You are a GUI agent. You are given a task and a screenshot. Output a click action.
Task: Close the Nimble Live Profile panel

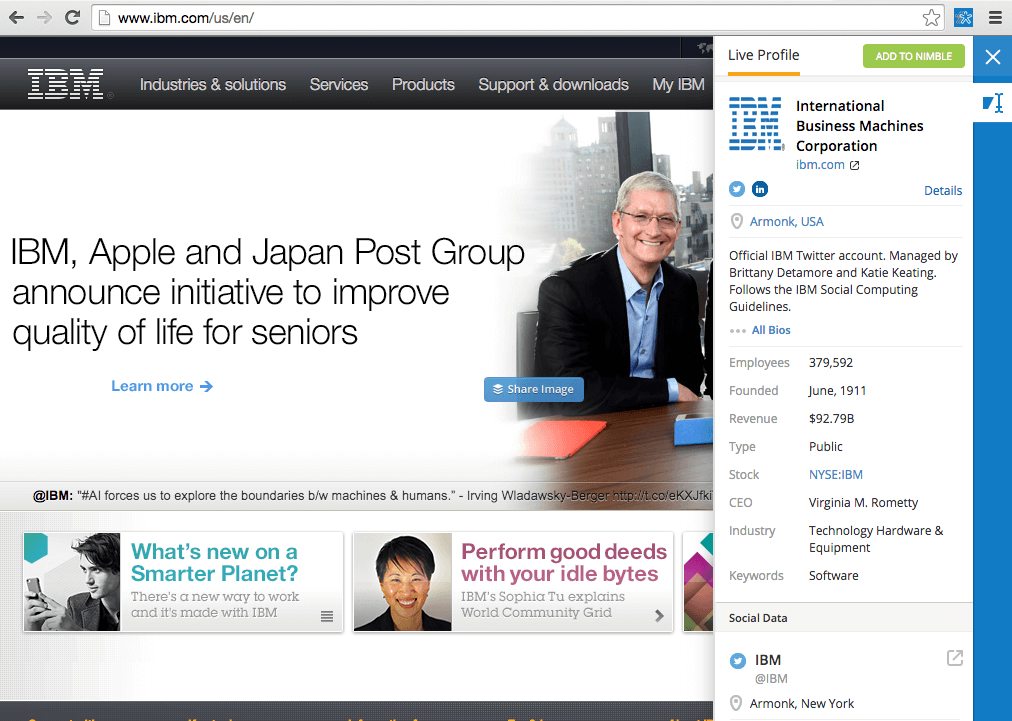pyautogui.click(x=993, y=57)
